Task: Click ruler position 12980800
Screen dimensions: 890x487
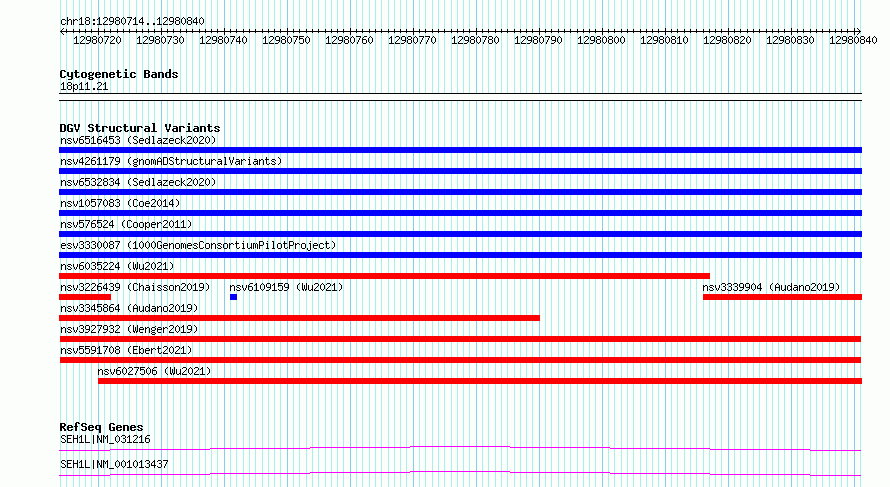Action: [x=601, y=40]
